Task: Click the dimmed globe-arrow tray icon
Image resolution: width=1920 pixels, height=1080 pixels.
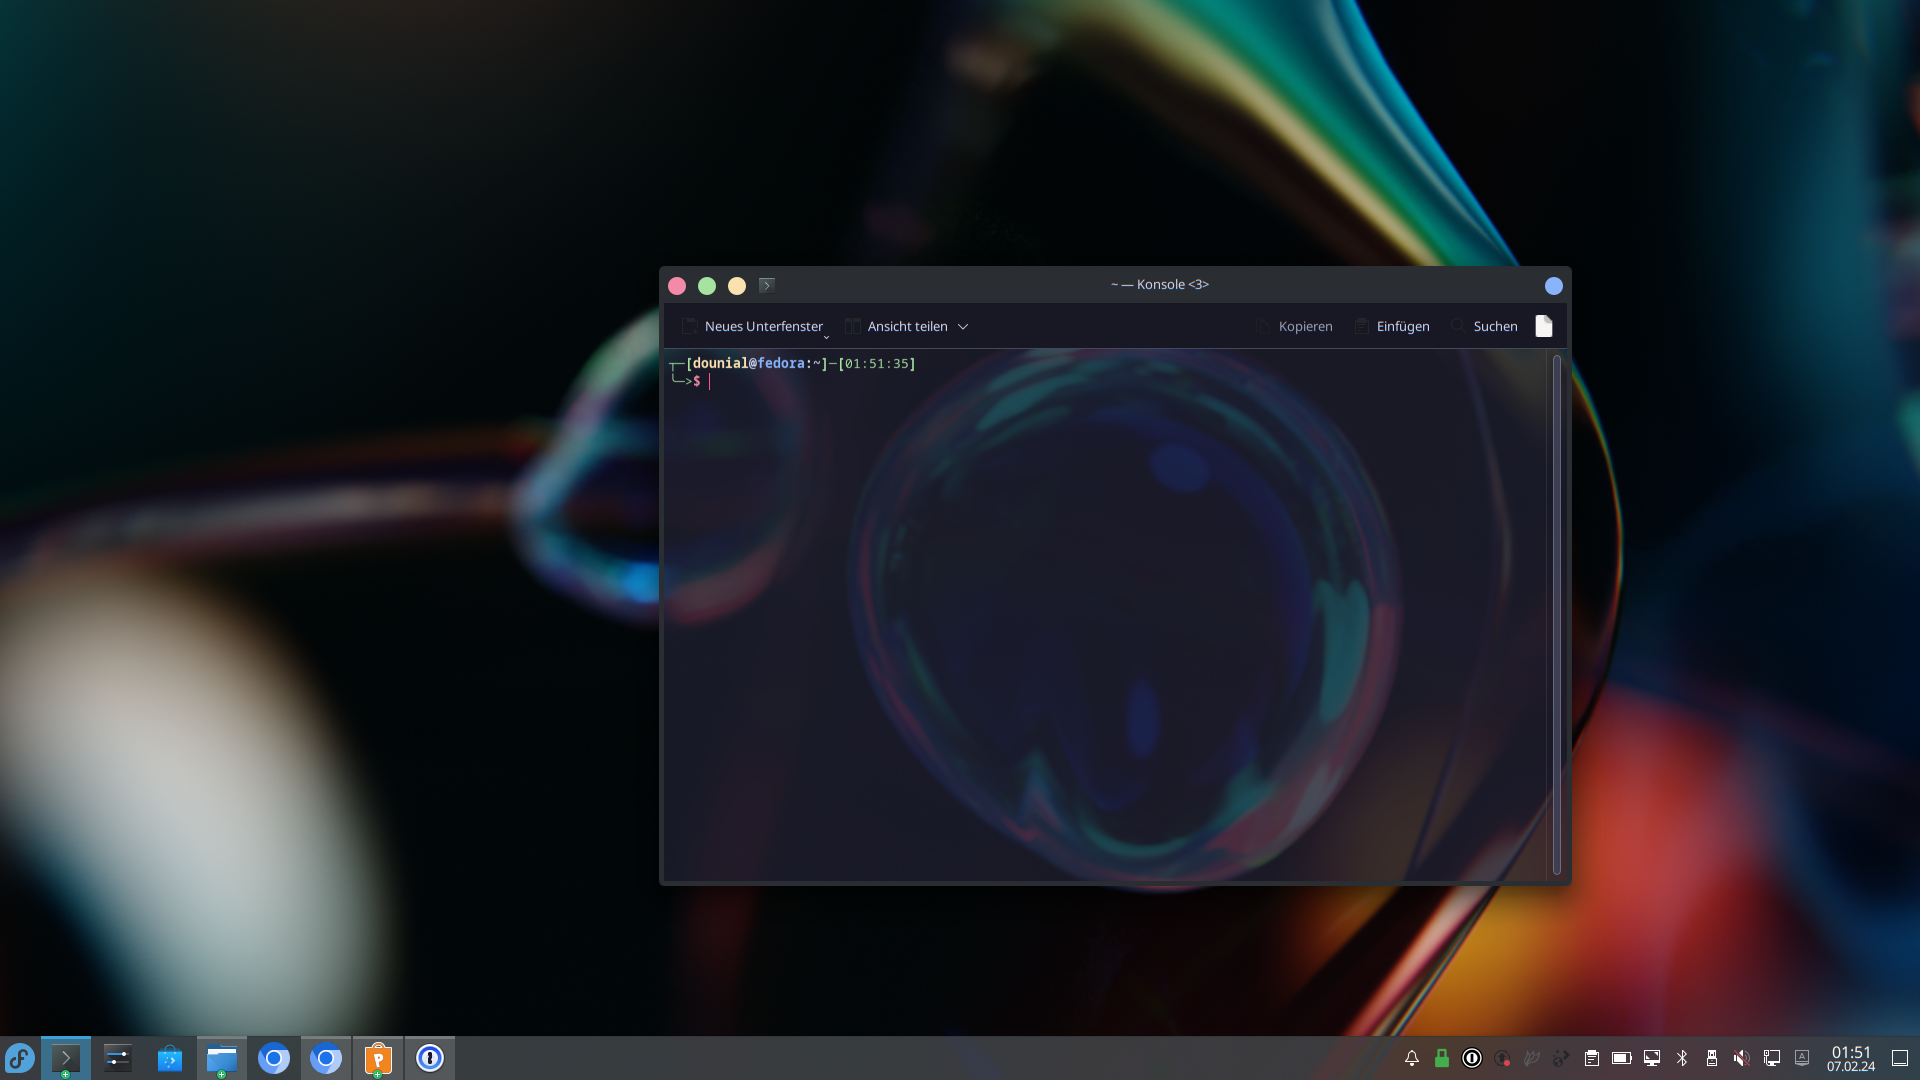Action: pyautogui.click(x=1562, y=1058)
